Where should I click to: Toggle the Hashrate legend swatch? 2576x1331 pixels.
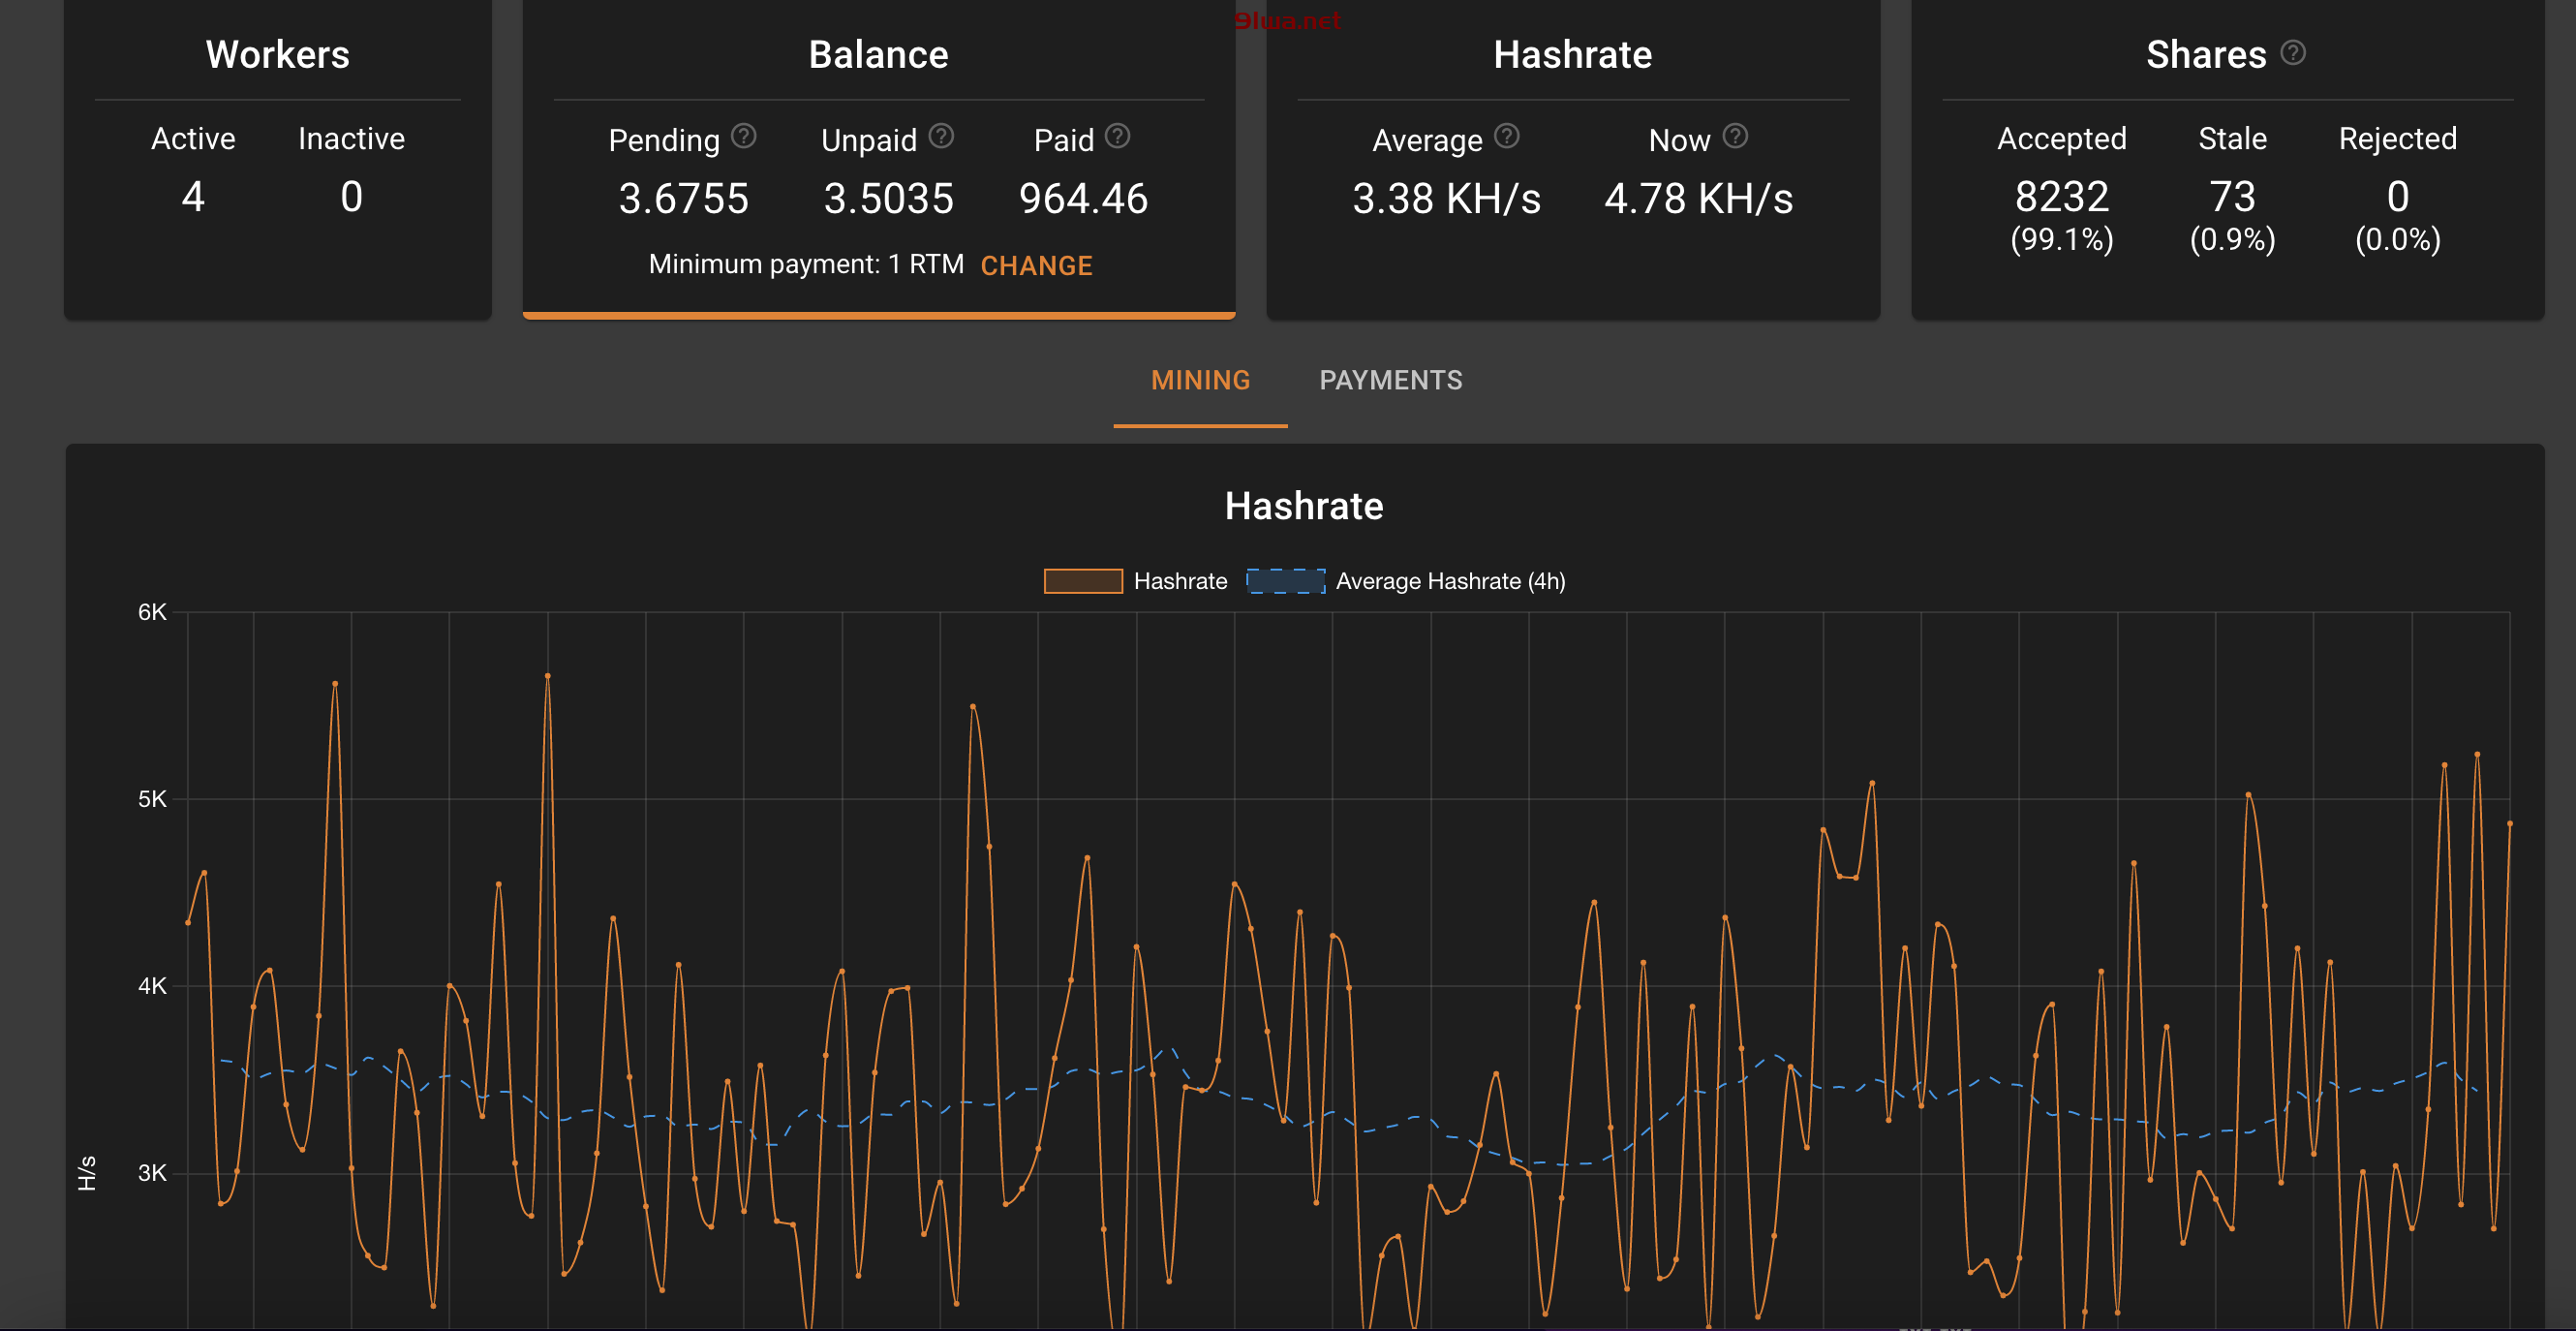1083,581
